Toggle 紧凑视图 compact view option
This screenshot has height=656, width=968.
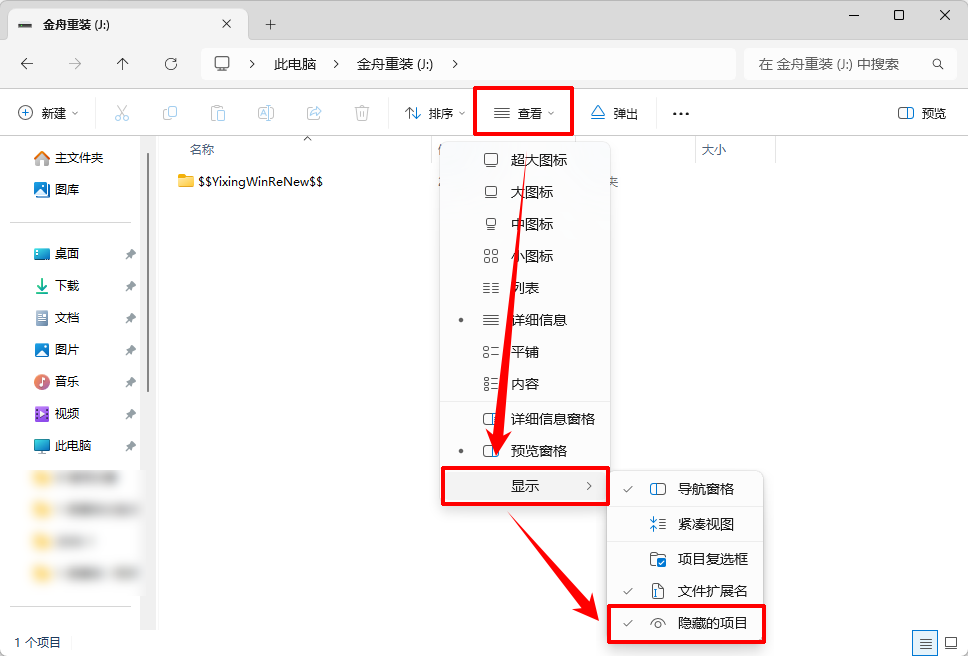pos(686,524)
